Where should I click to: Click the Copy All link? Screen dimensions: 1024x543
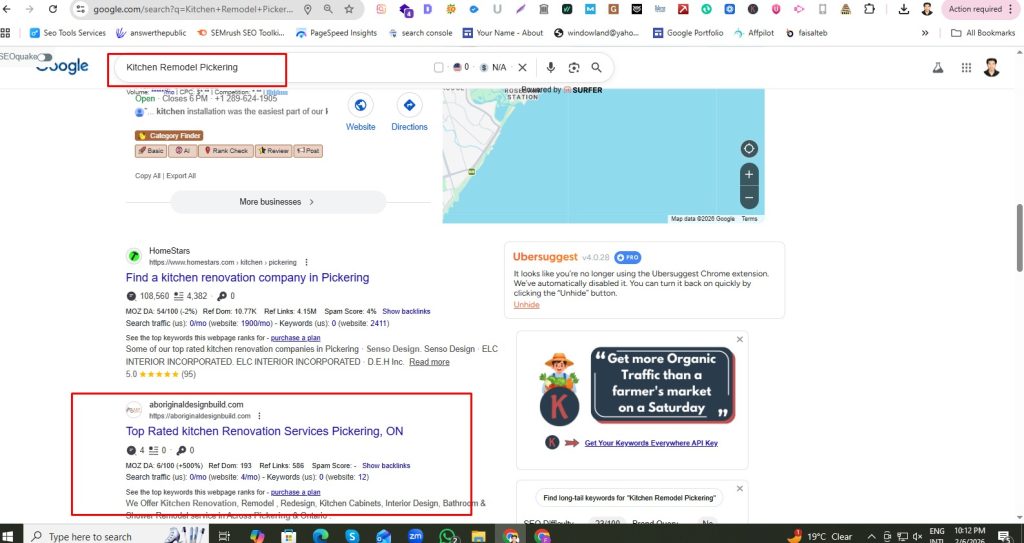(148, 176)
